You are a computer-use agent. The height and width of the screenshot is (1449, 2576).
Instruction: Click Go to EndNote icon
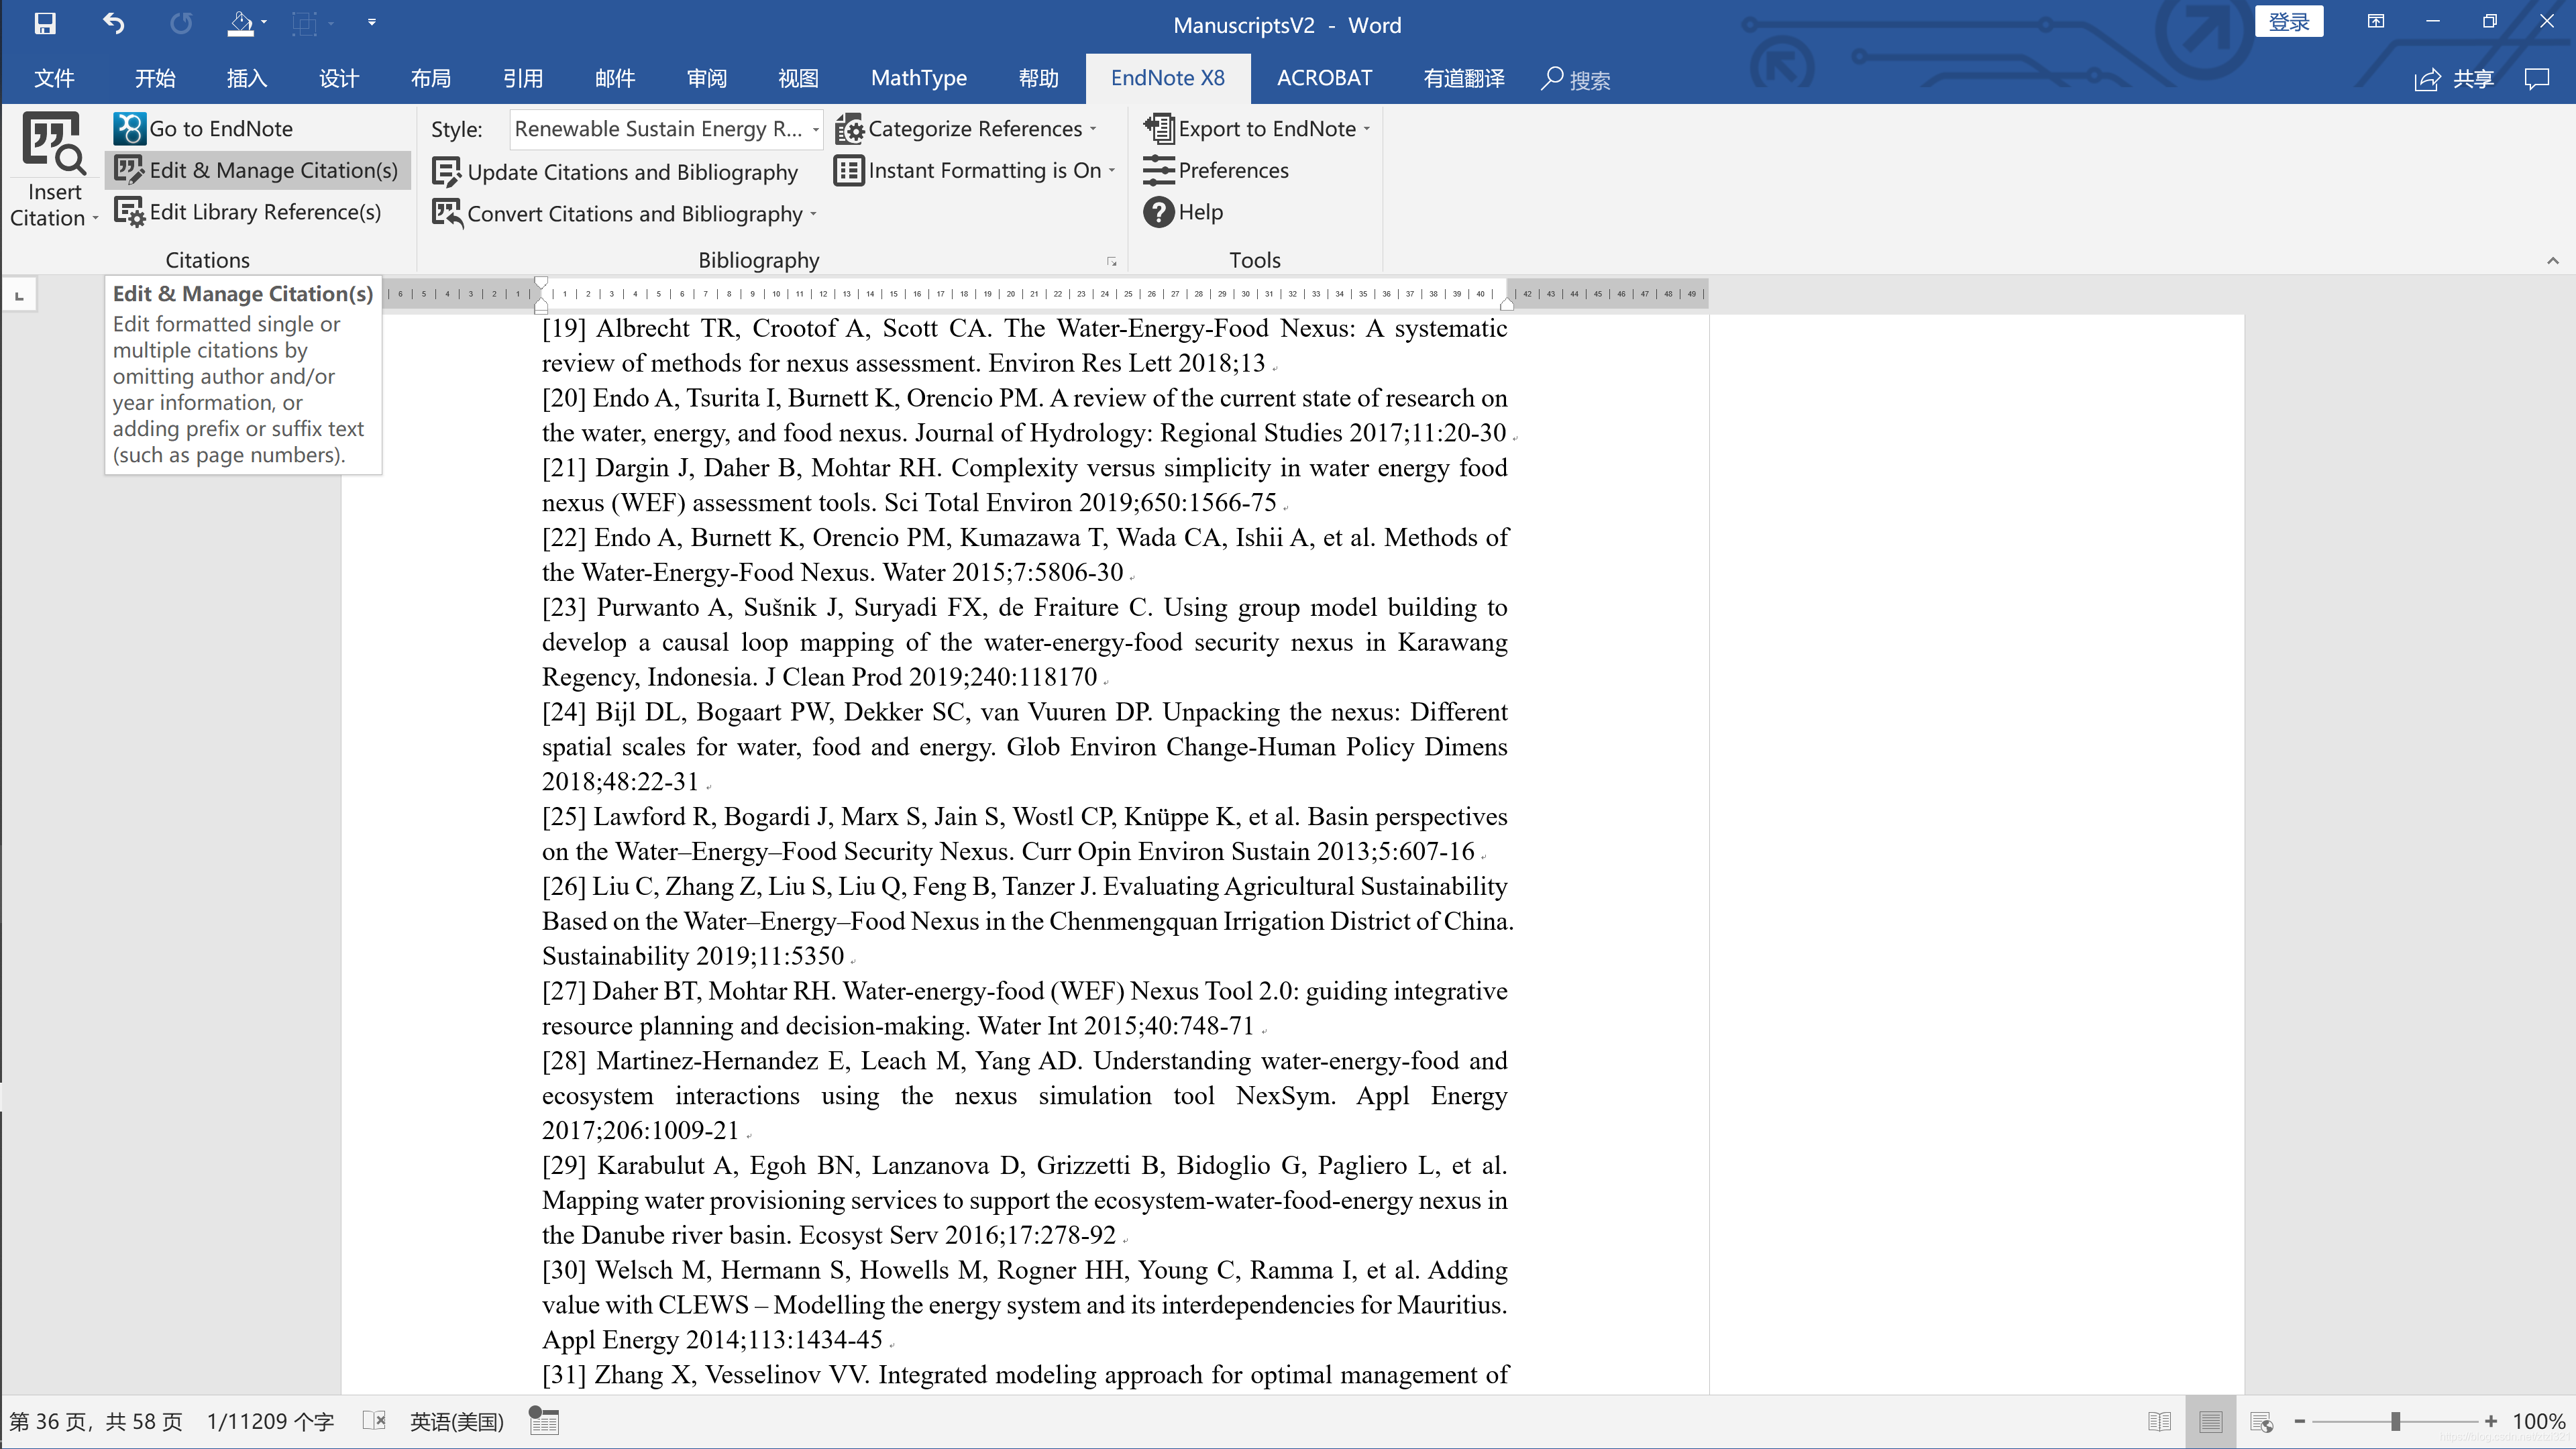tap(129, 129)
